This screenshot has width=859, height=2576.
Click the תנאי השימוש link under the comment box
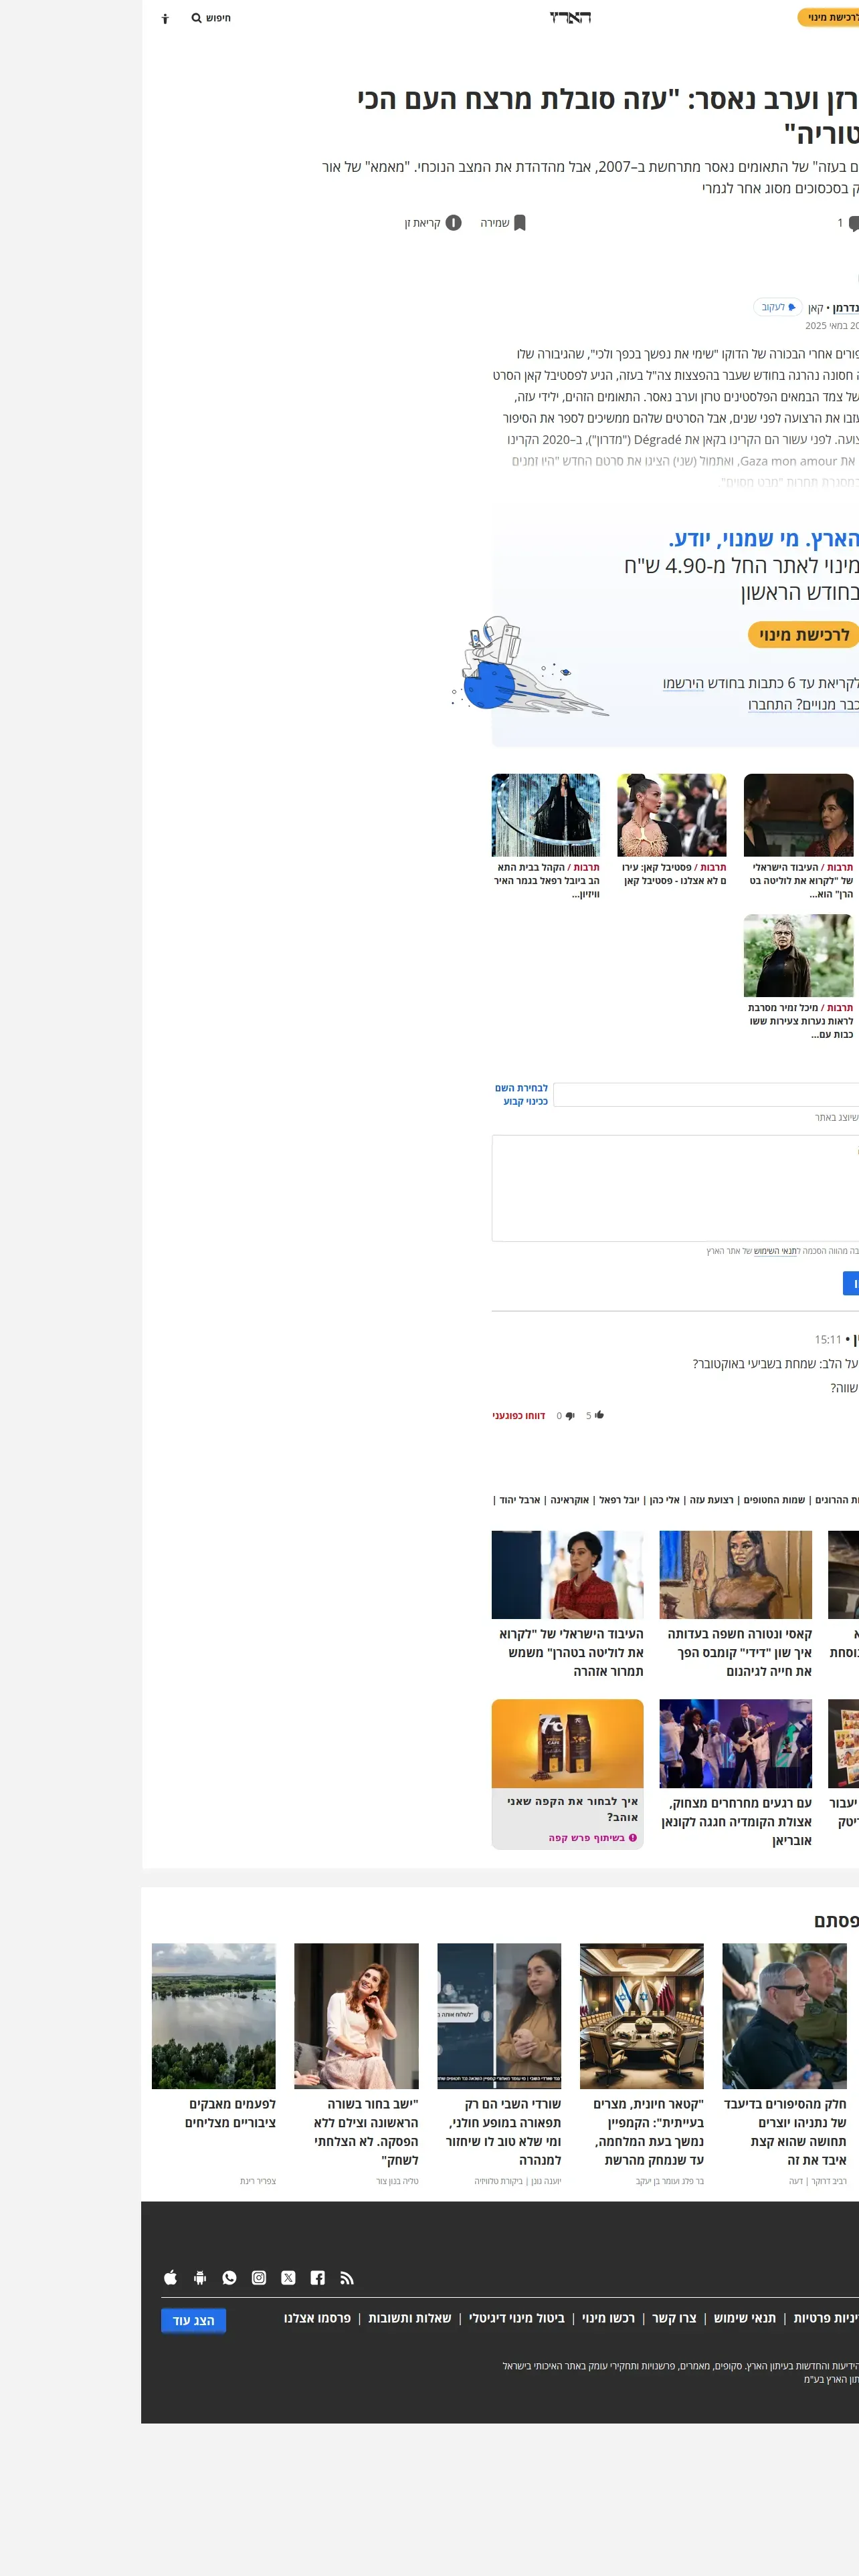tap(776, 1251)
